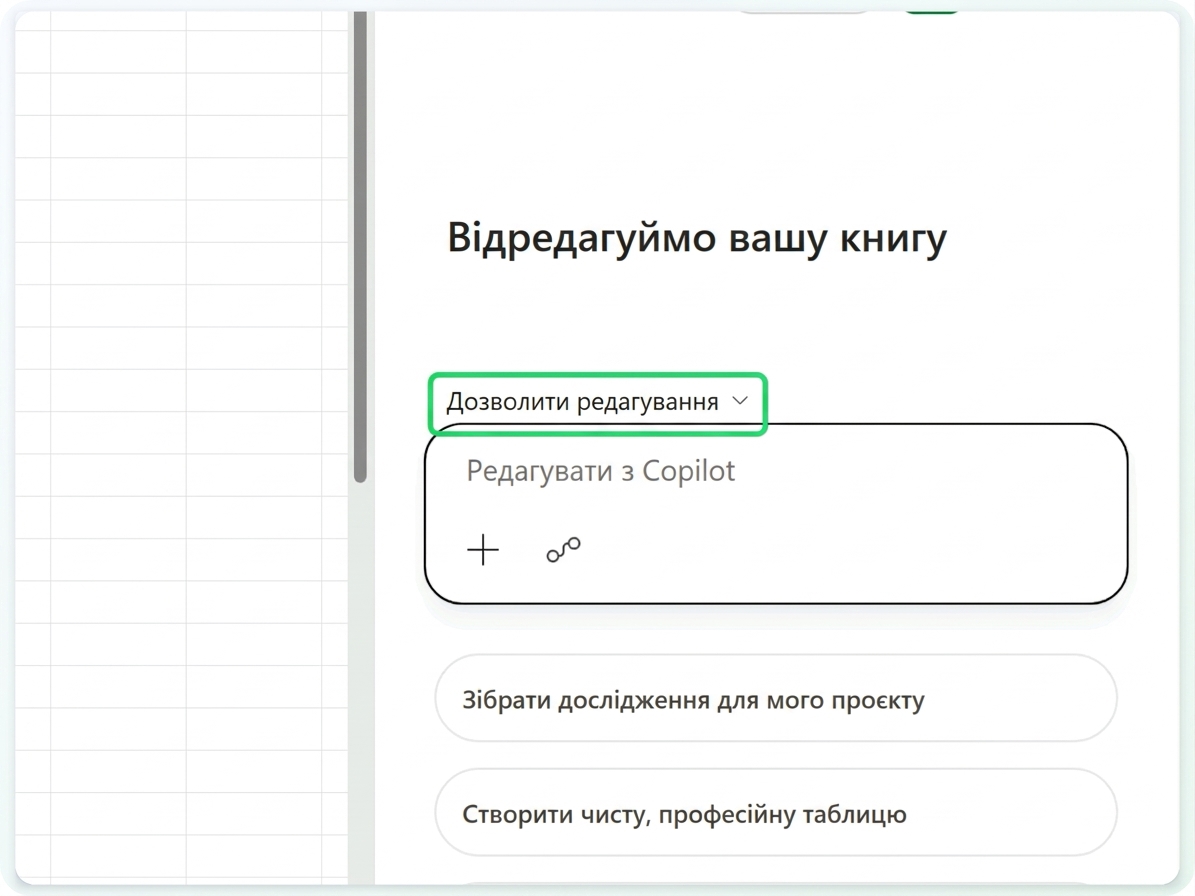
Task: Click the vertical scrollbar thumb
Action: (360, 246)
